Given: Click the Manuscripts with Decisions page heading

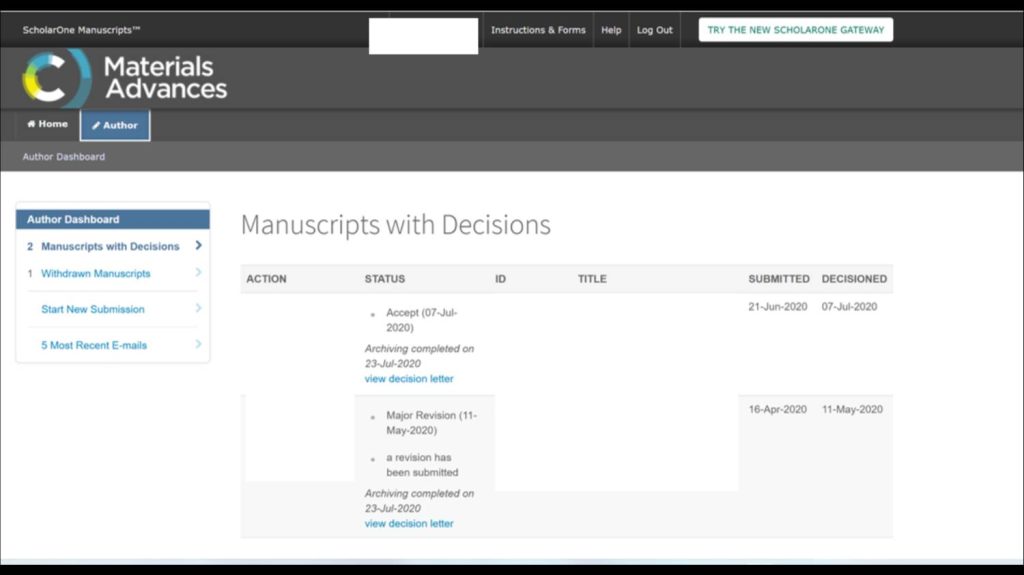Looking at the screenshot, I should click(396, 225).
